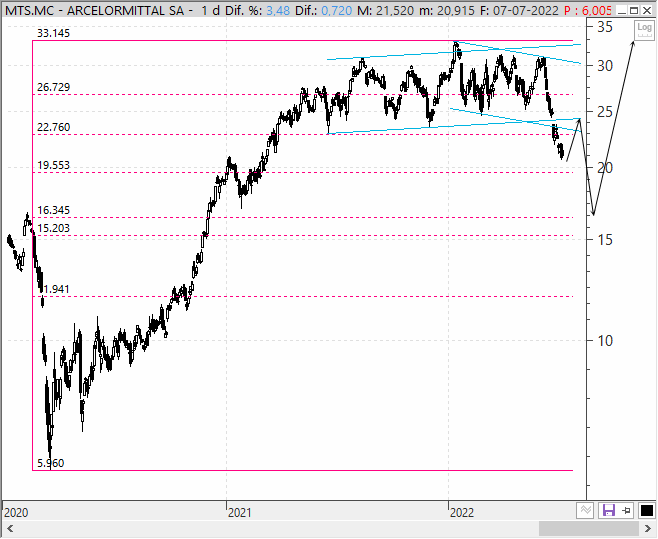Expand the double-chevron collapse button
The width and height of the screenshot is (658, 539).
[x=585, y=510]
